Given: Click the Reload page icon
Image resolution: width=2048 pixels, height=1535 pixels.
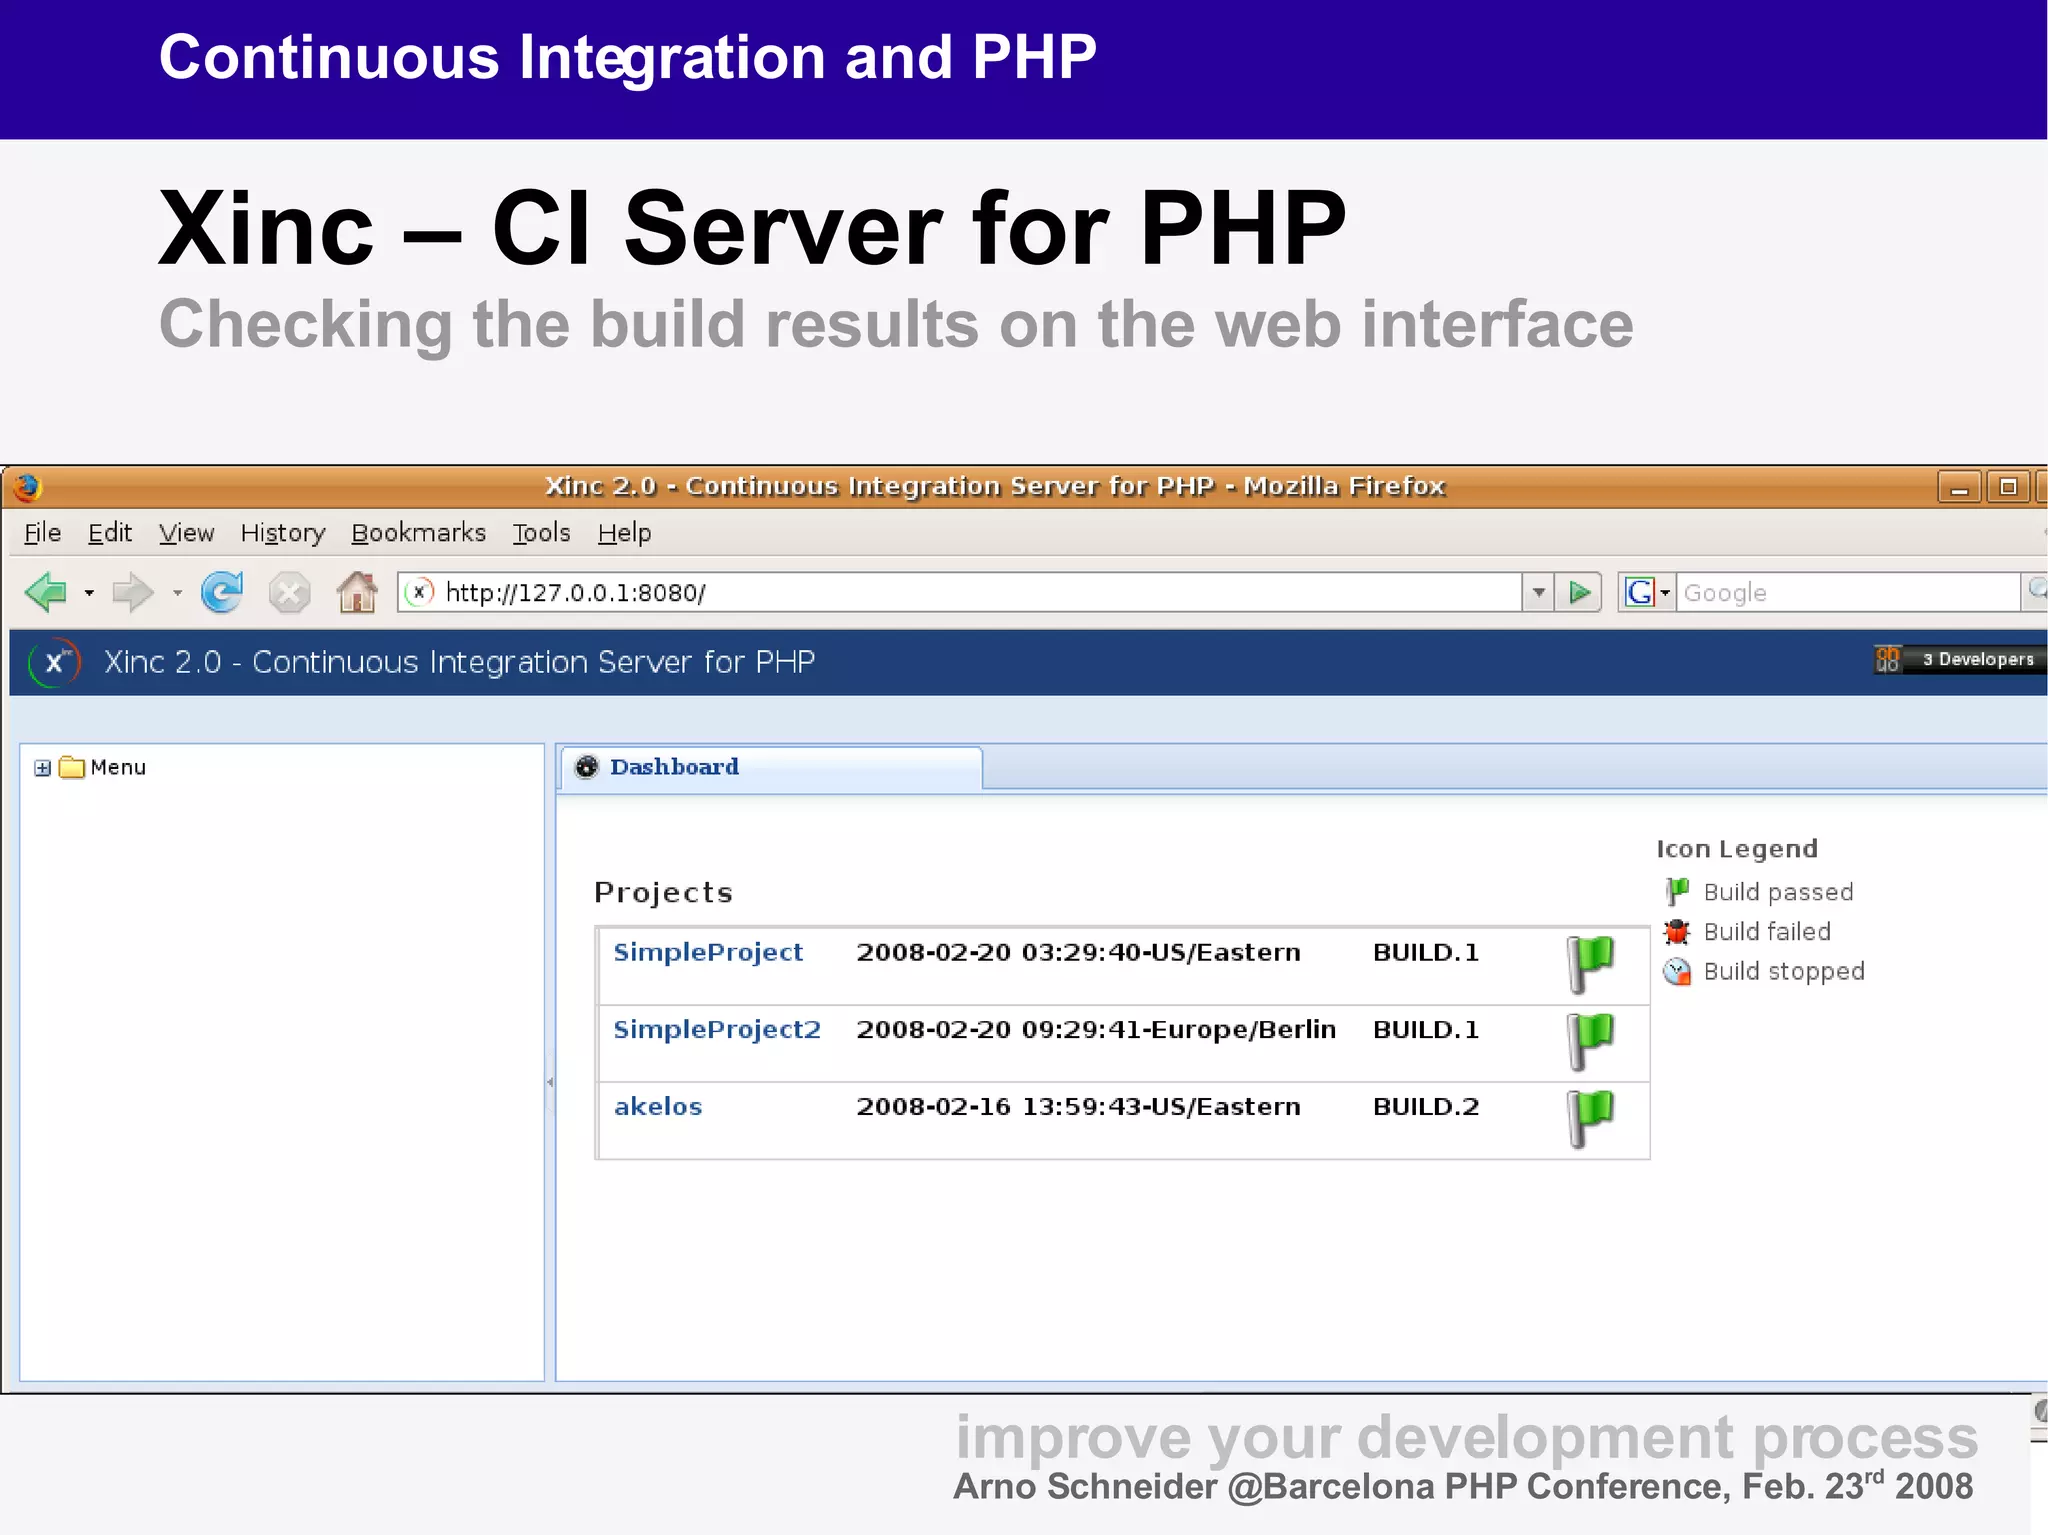Looking at the screenshot, I should coord(222,593).
